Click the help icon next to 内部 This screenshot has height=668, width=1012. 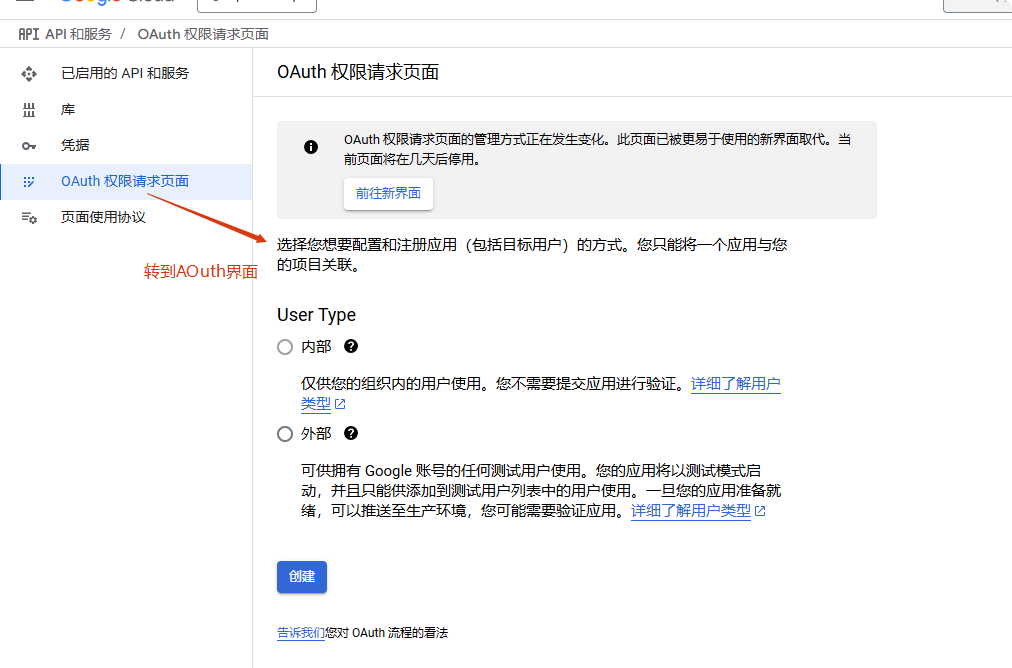pos(351,347)
